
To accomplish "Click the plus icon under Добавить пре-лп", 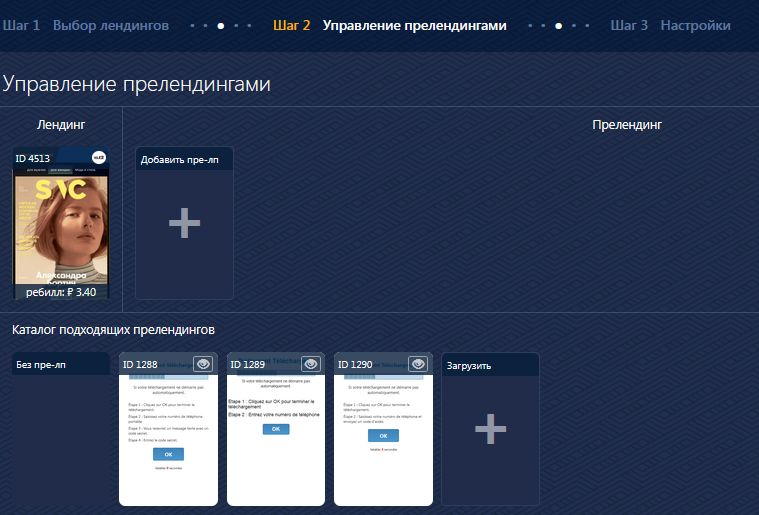I will coord(184,224).
